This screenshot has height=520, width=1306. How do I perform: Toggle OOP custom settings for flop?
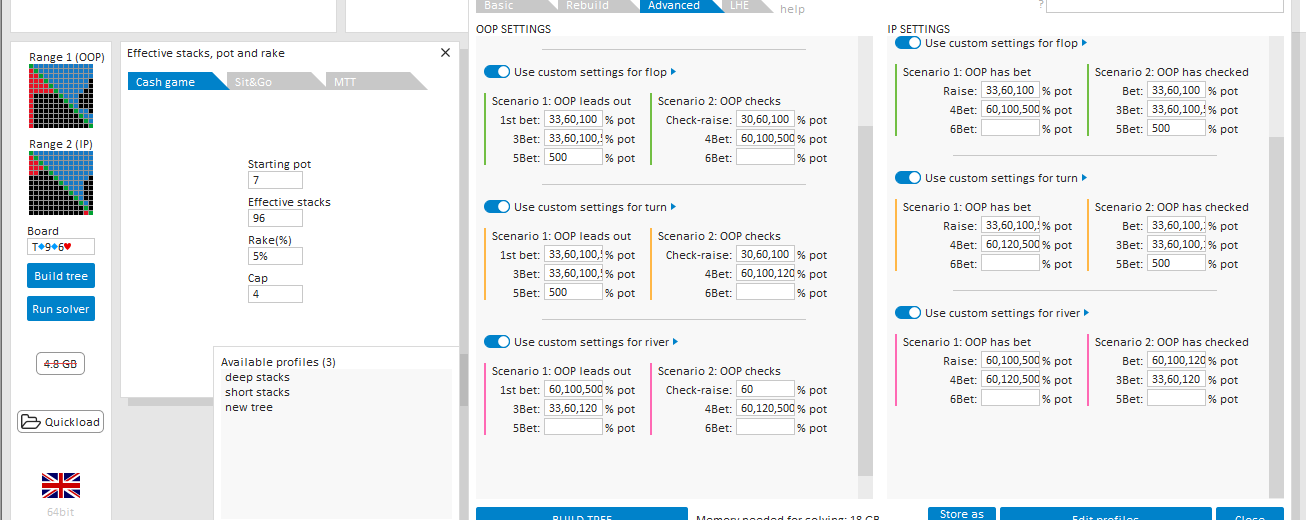[497, 72]
